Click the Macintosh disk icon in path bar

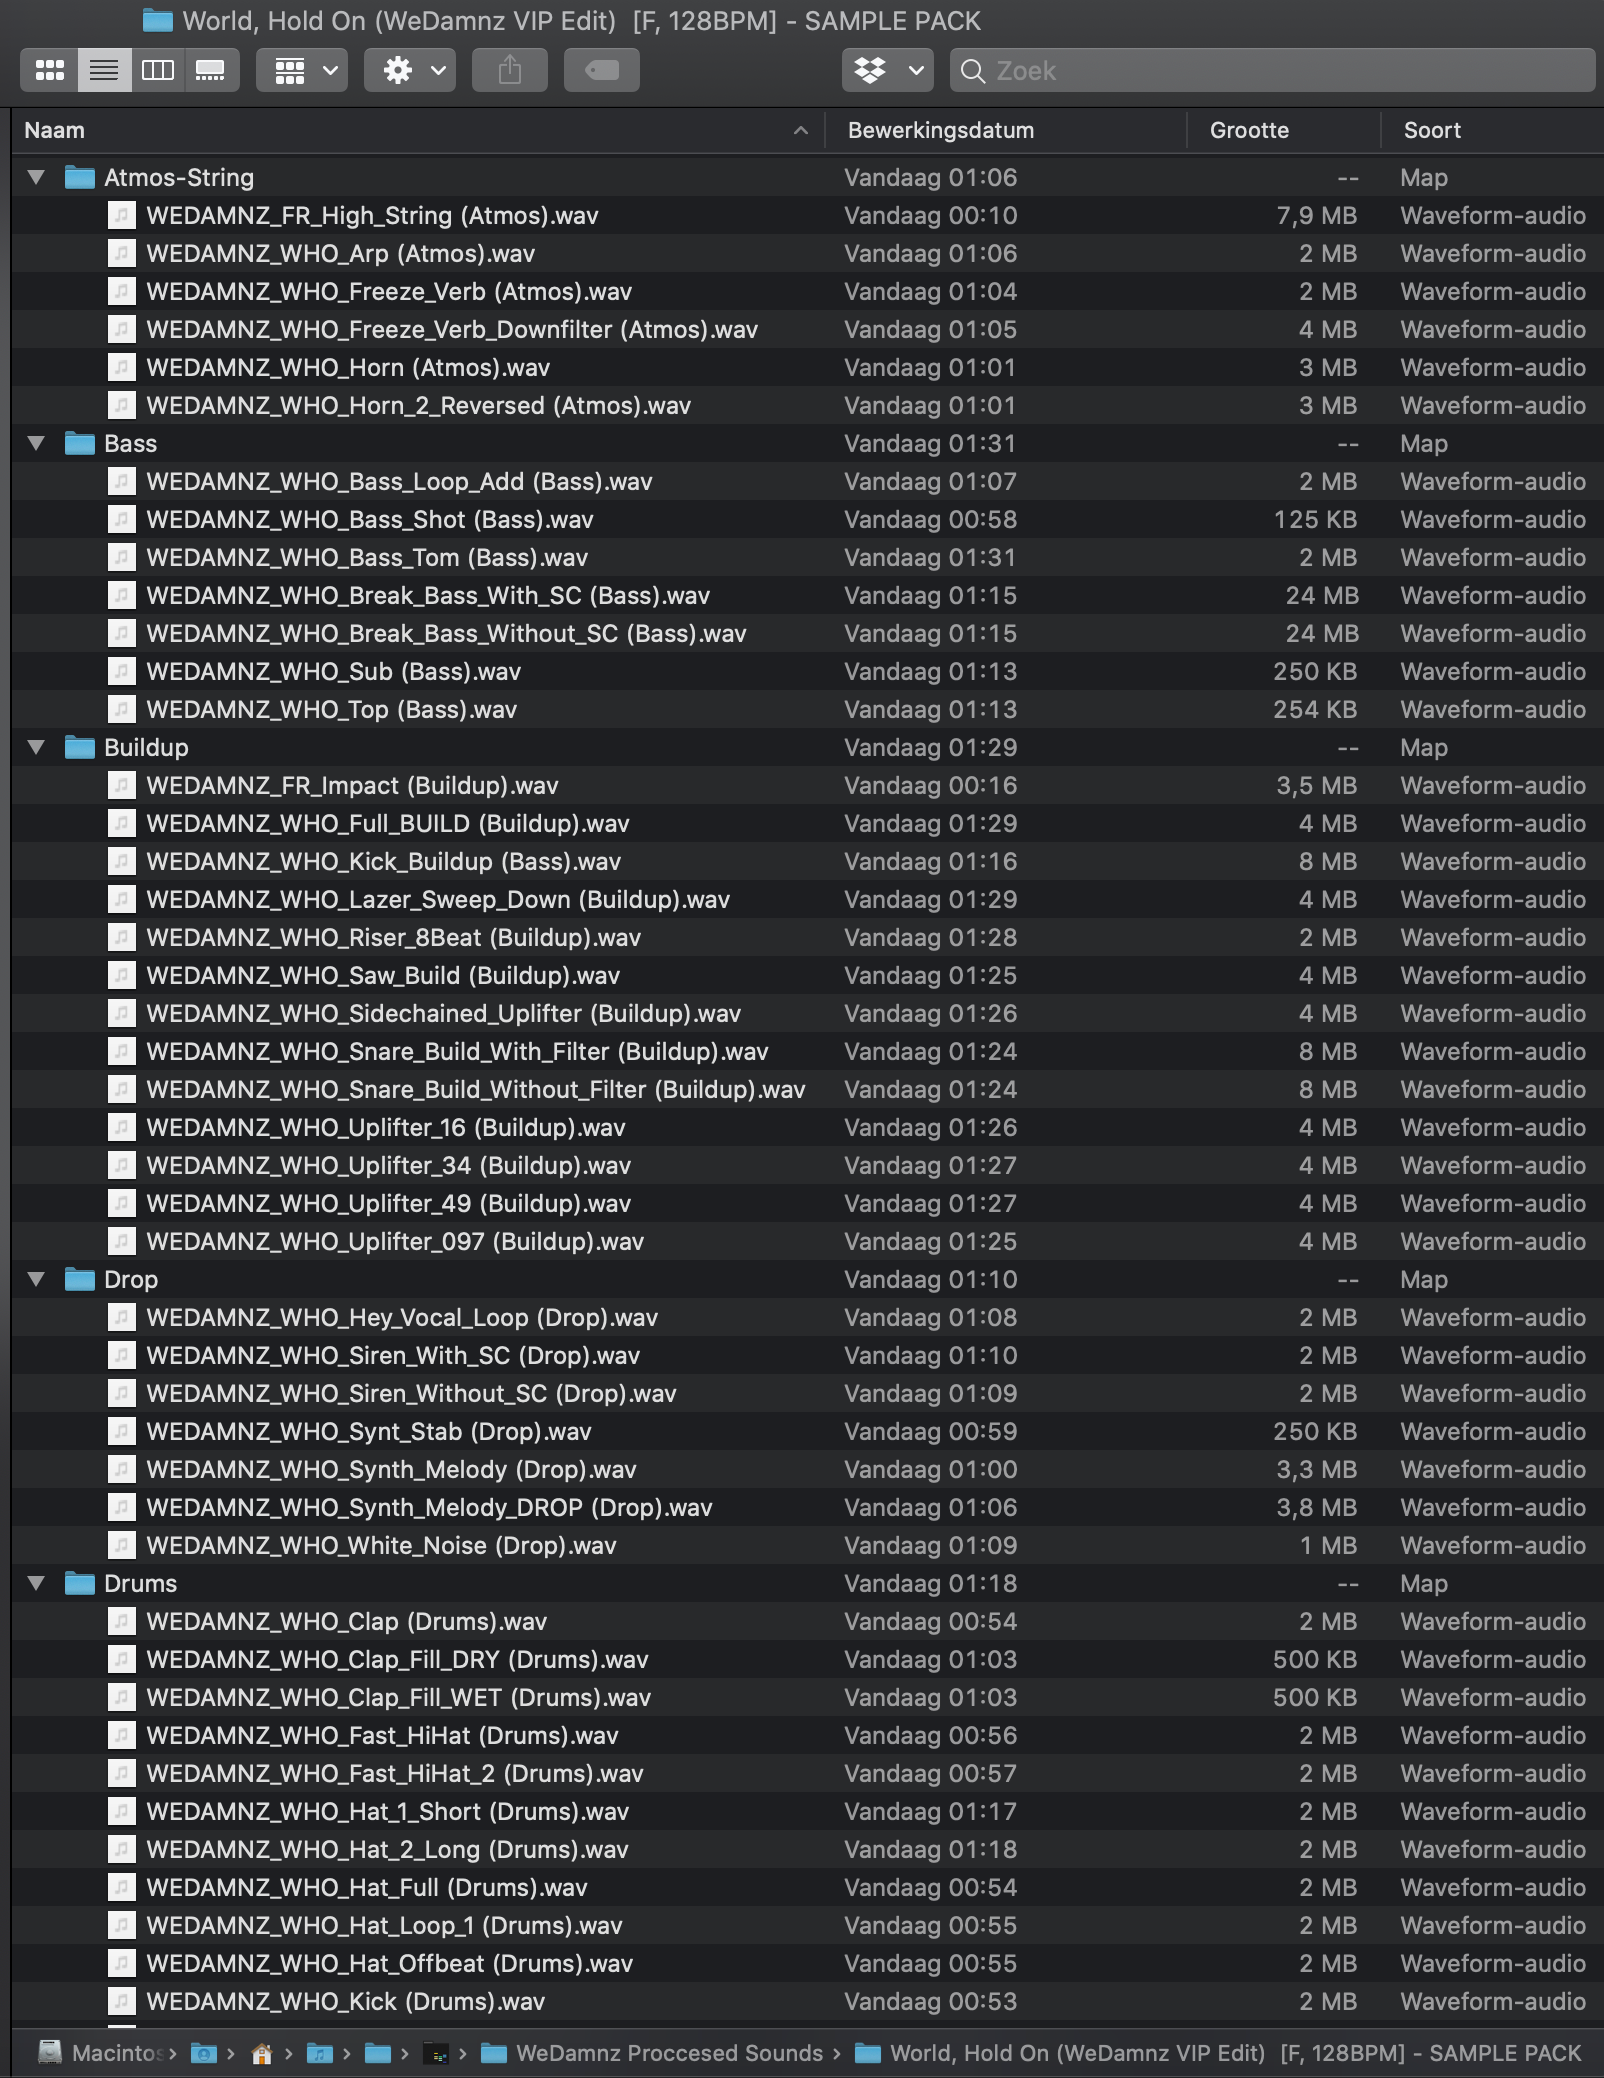coord(50,2052)
